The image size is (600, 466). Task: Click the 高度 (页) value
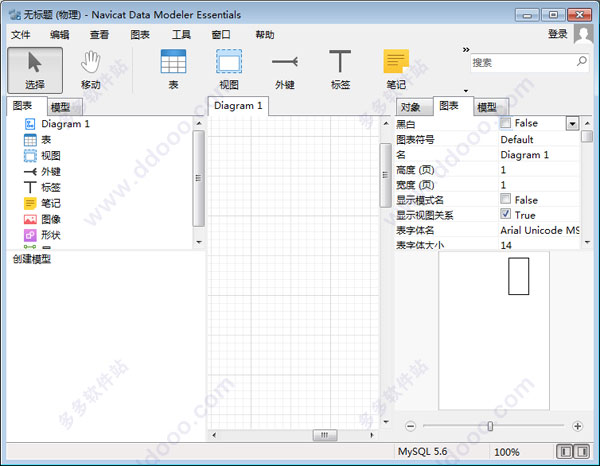[503, 170]
